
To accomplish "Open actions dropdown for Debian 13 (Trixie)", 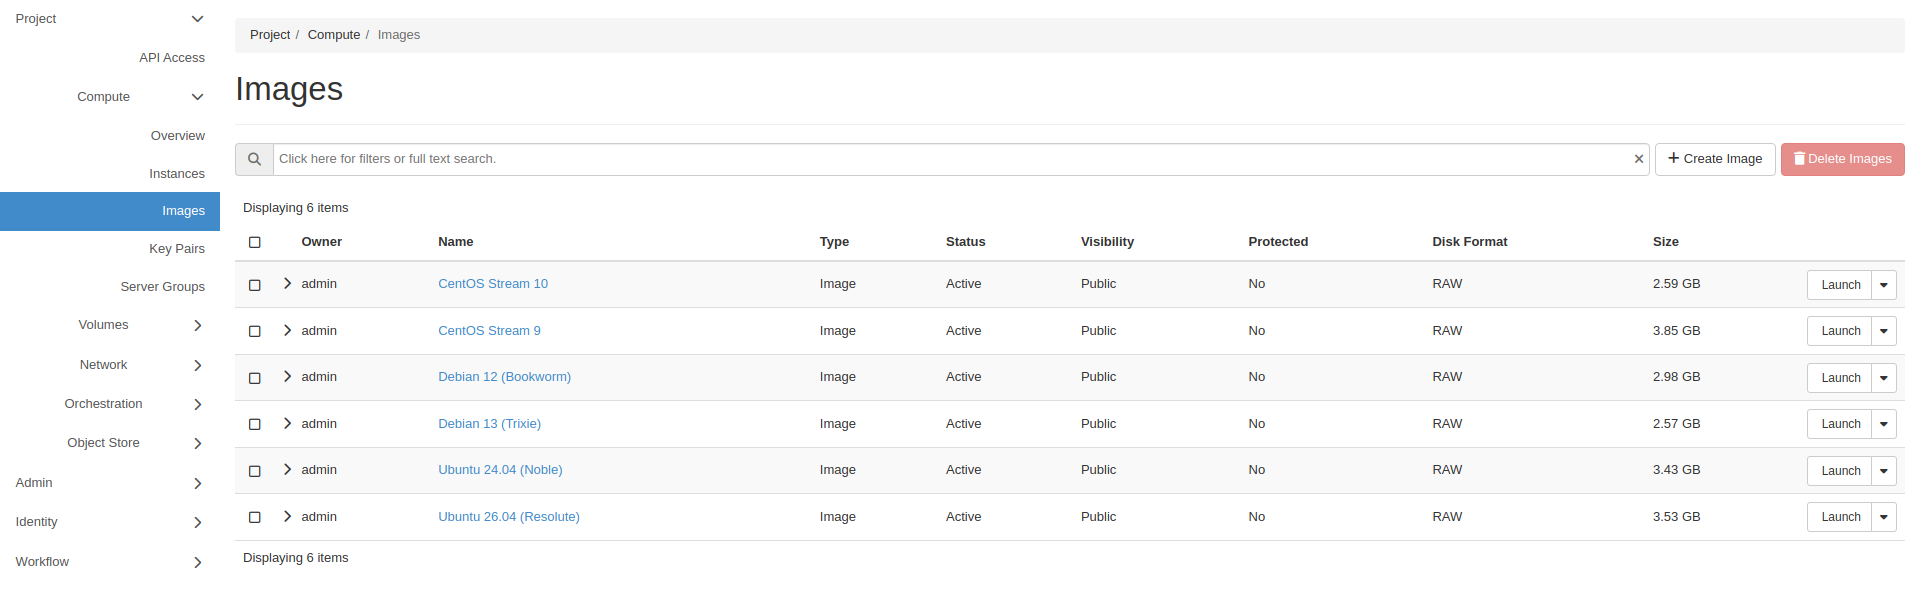I will [x=1884, y=424].
